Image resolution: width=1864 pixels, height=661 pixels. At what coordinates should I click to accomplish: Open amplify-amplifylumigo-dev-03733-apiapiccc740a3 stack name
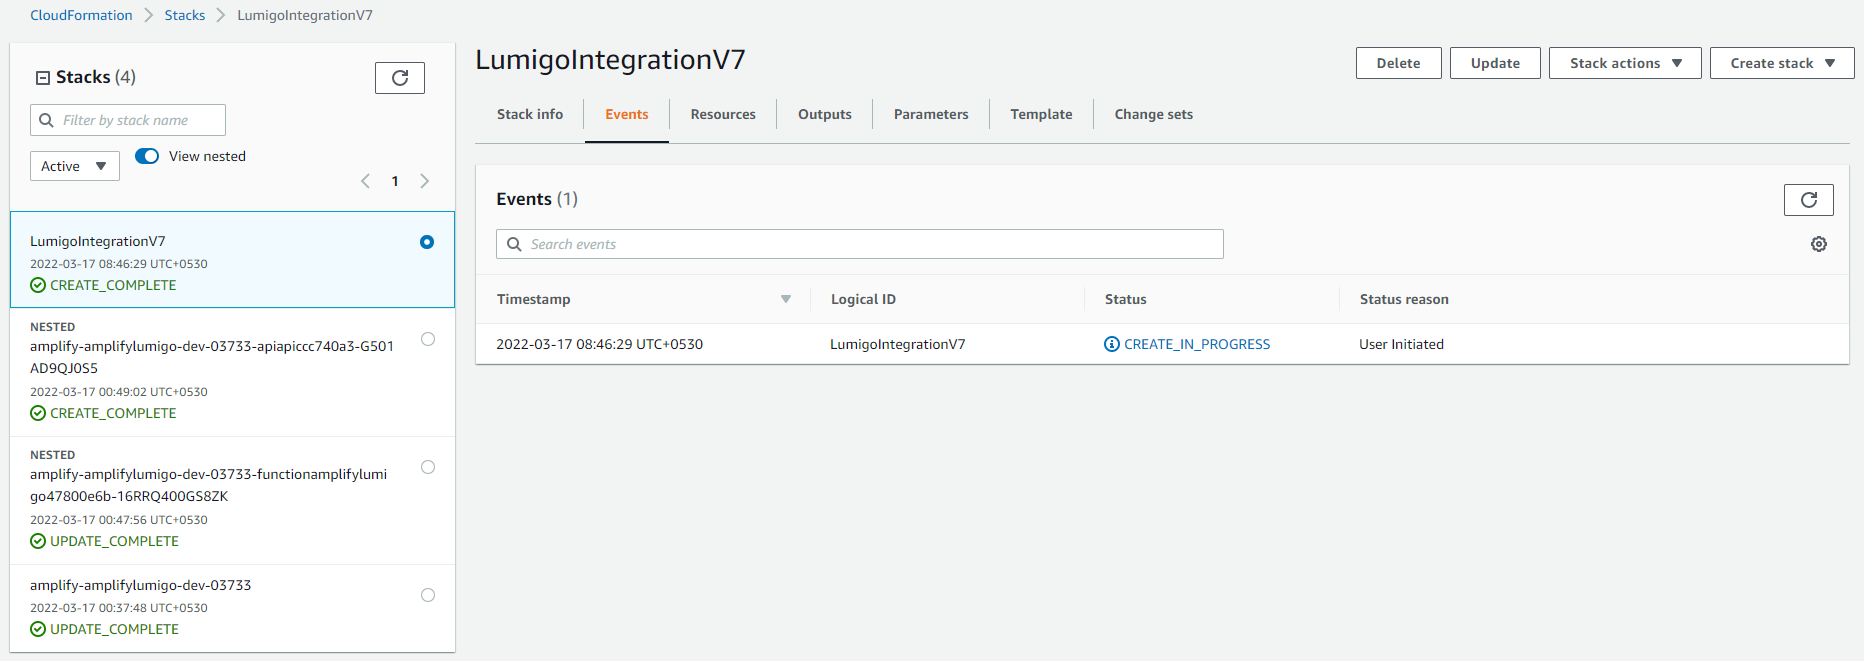tap(212, 357)
